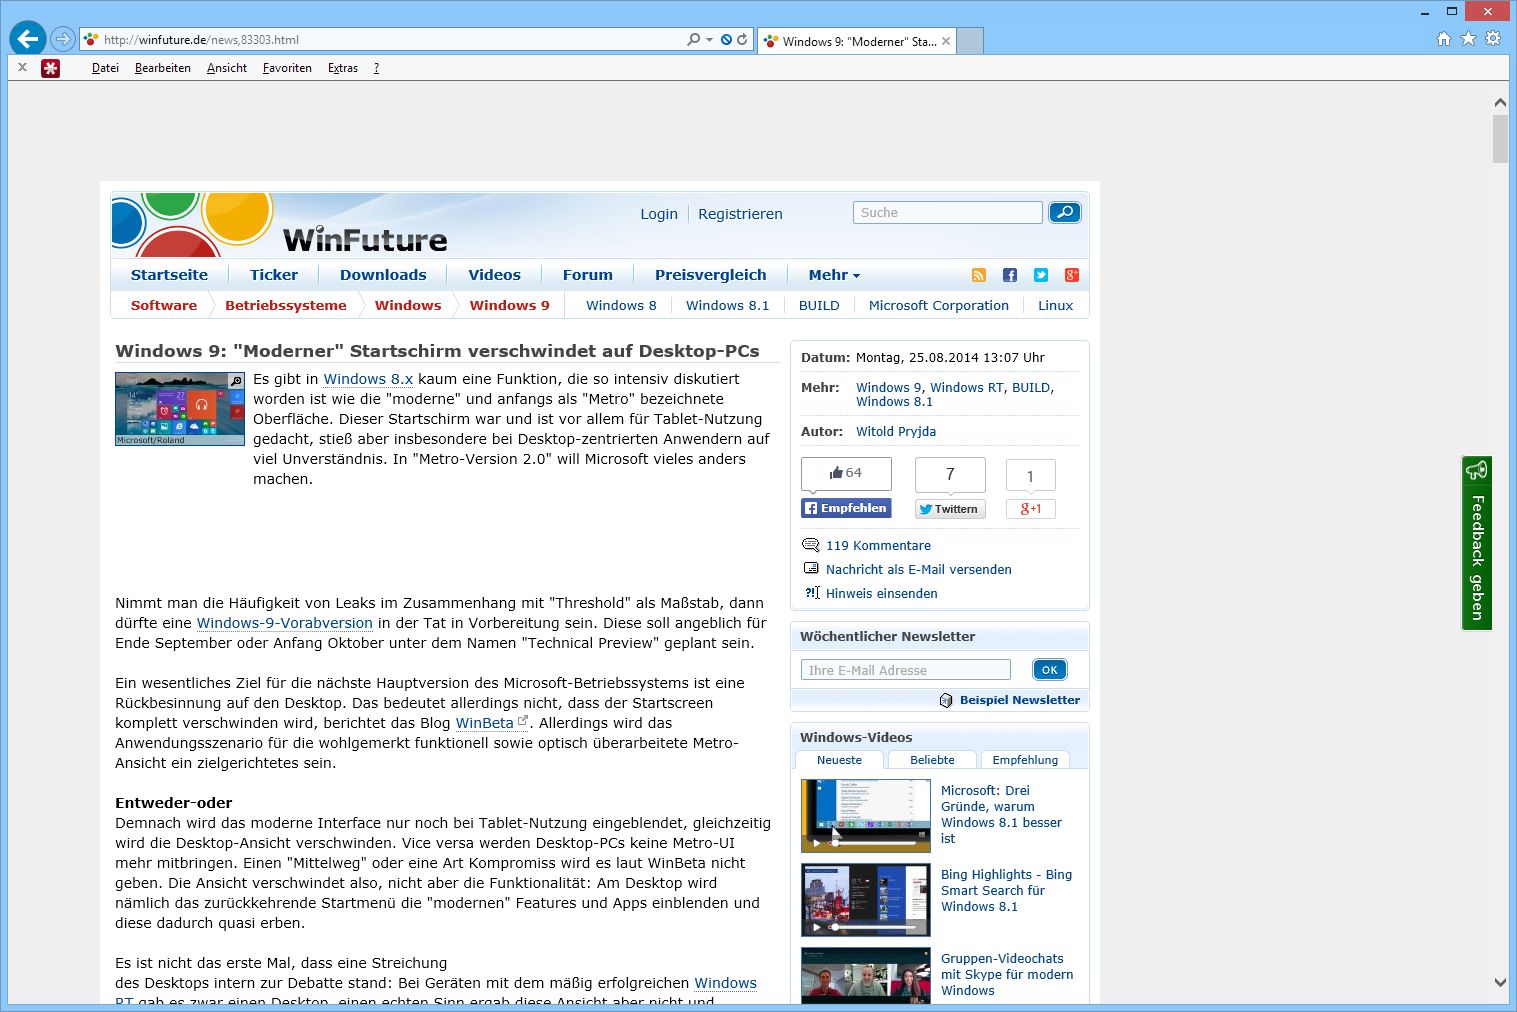
Task: Click the refresh icon in address bar
Action: tap(742, 39)
